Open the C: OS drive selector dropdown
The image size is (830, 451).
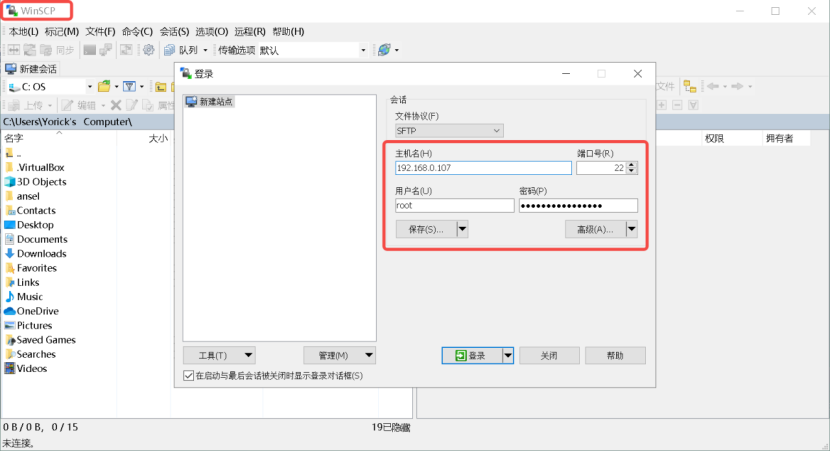pyautogui.click(x=89, y=86)
